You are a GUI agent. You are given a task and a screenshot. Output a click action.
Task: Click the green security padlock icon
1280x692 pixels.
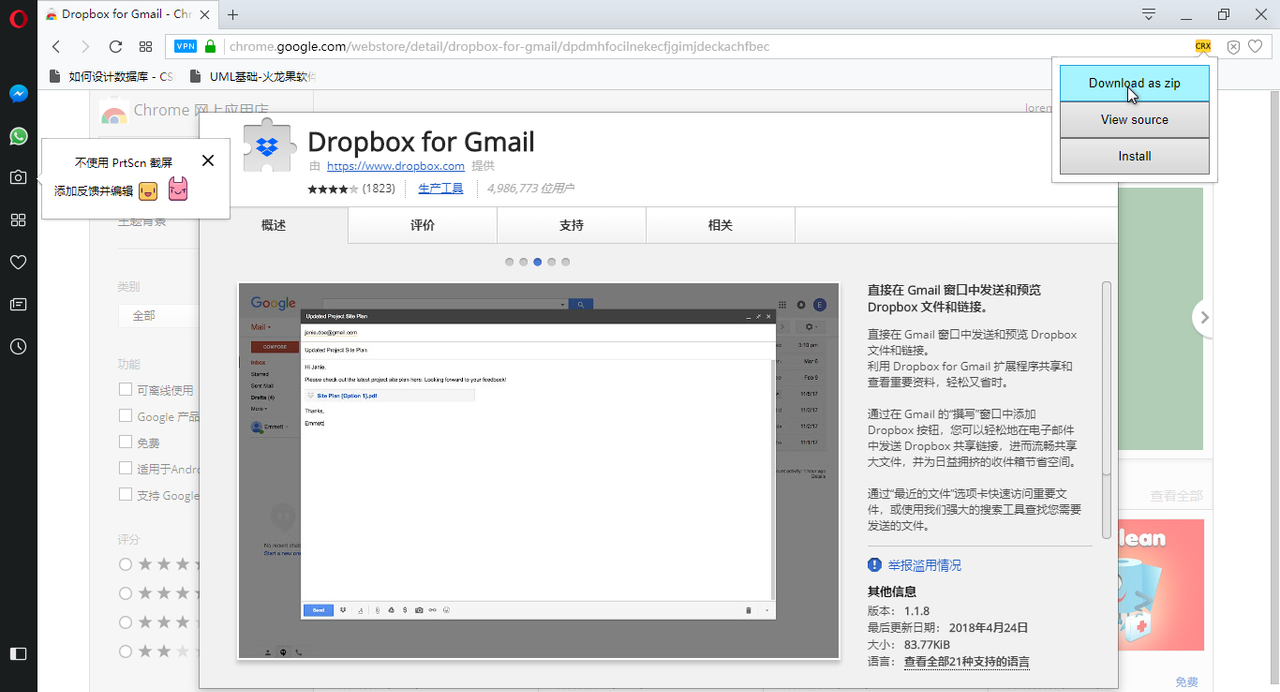tap(210, 46)
